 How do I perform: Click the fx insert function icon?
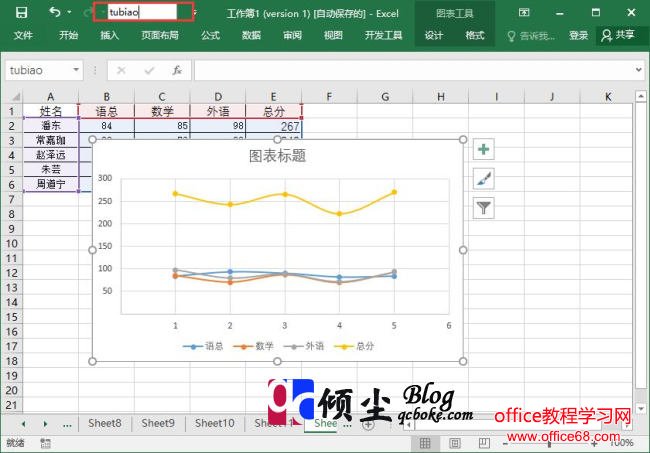177,70
